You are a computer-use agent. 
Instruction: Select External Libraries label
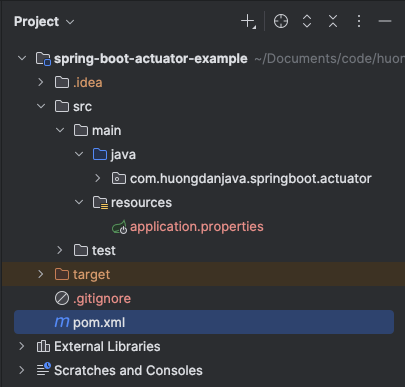107,347
